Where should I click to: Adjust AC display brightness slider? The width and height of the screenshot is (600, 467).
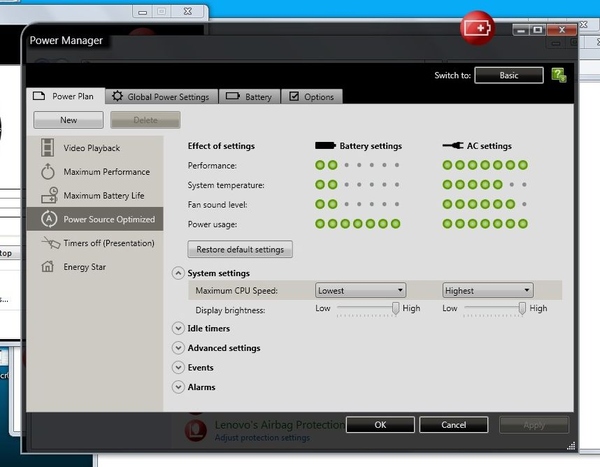(522, 308)
